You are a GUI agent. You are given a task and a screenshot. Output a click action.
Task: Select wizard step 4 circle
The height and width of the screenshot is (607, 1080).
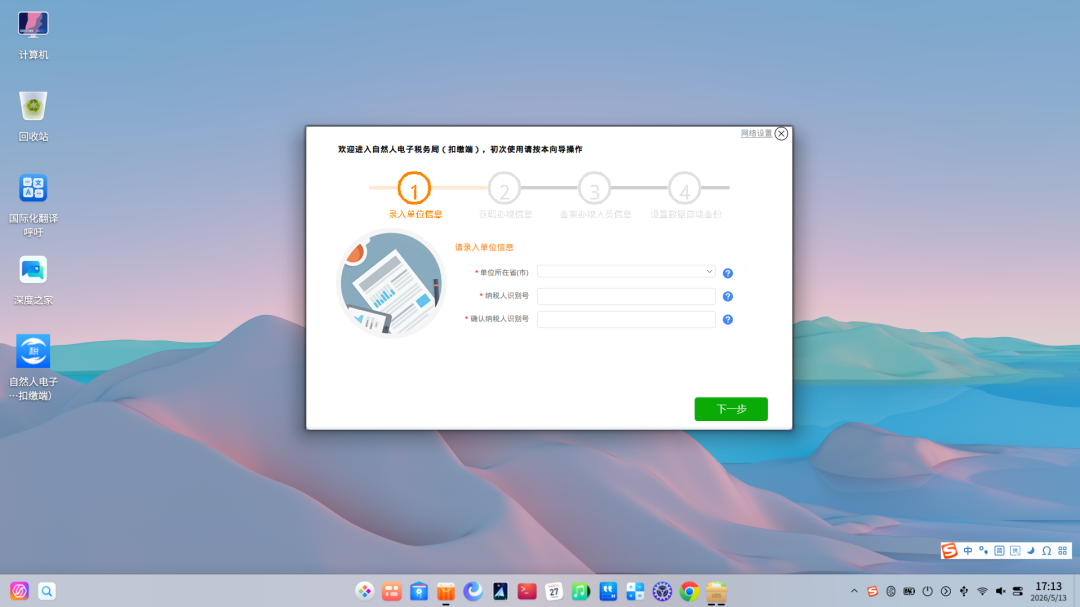(x=685, y=188)
